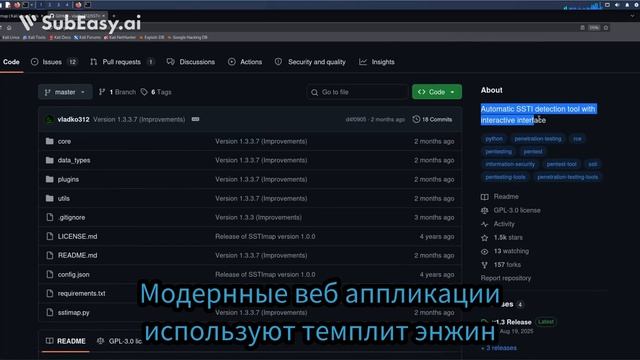Click the fork icon beside 157 forks
This screenshot has height=360, width=640.
(x=484, y=265)
